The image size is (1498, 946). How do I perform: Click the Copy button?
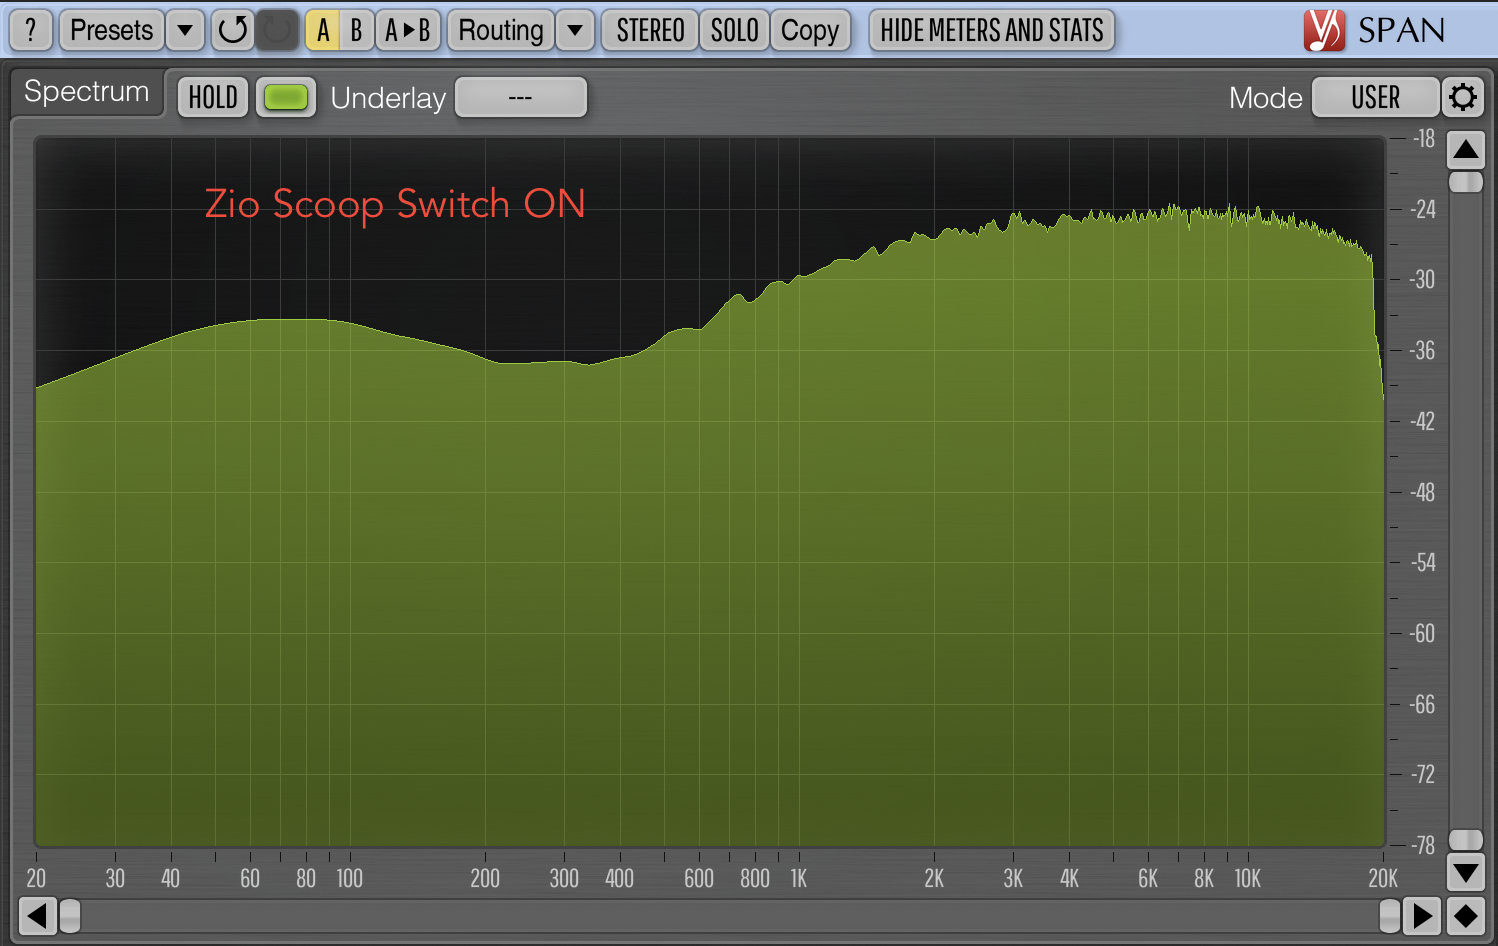[810, 30]
